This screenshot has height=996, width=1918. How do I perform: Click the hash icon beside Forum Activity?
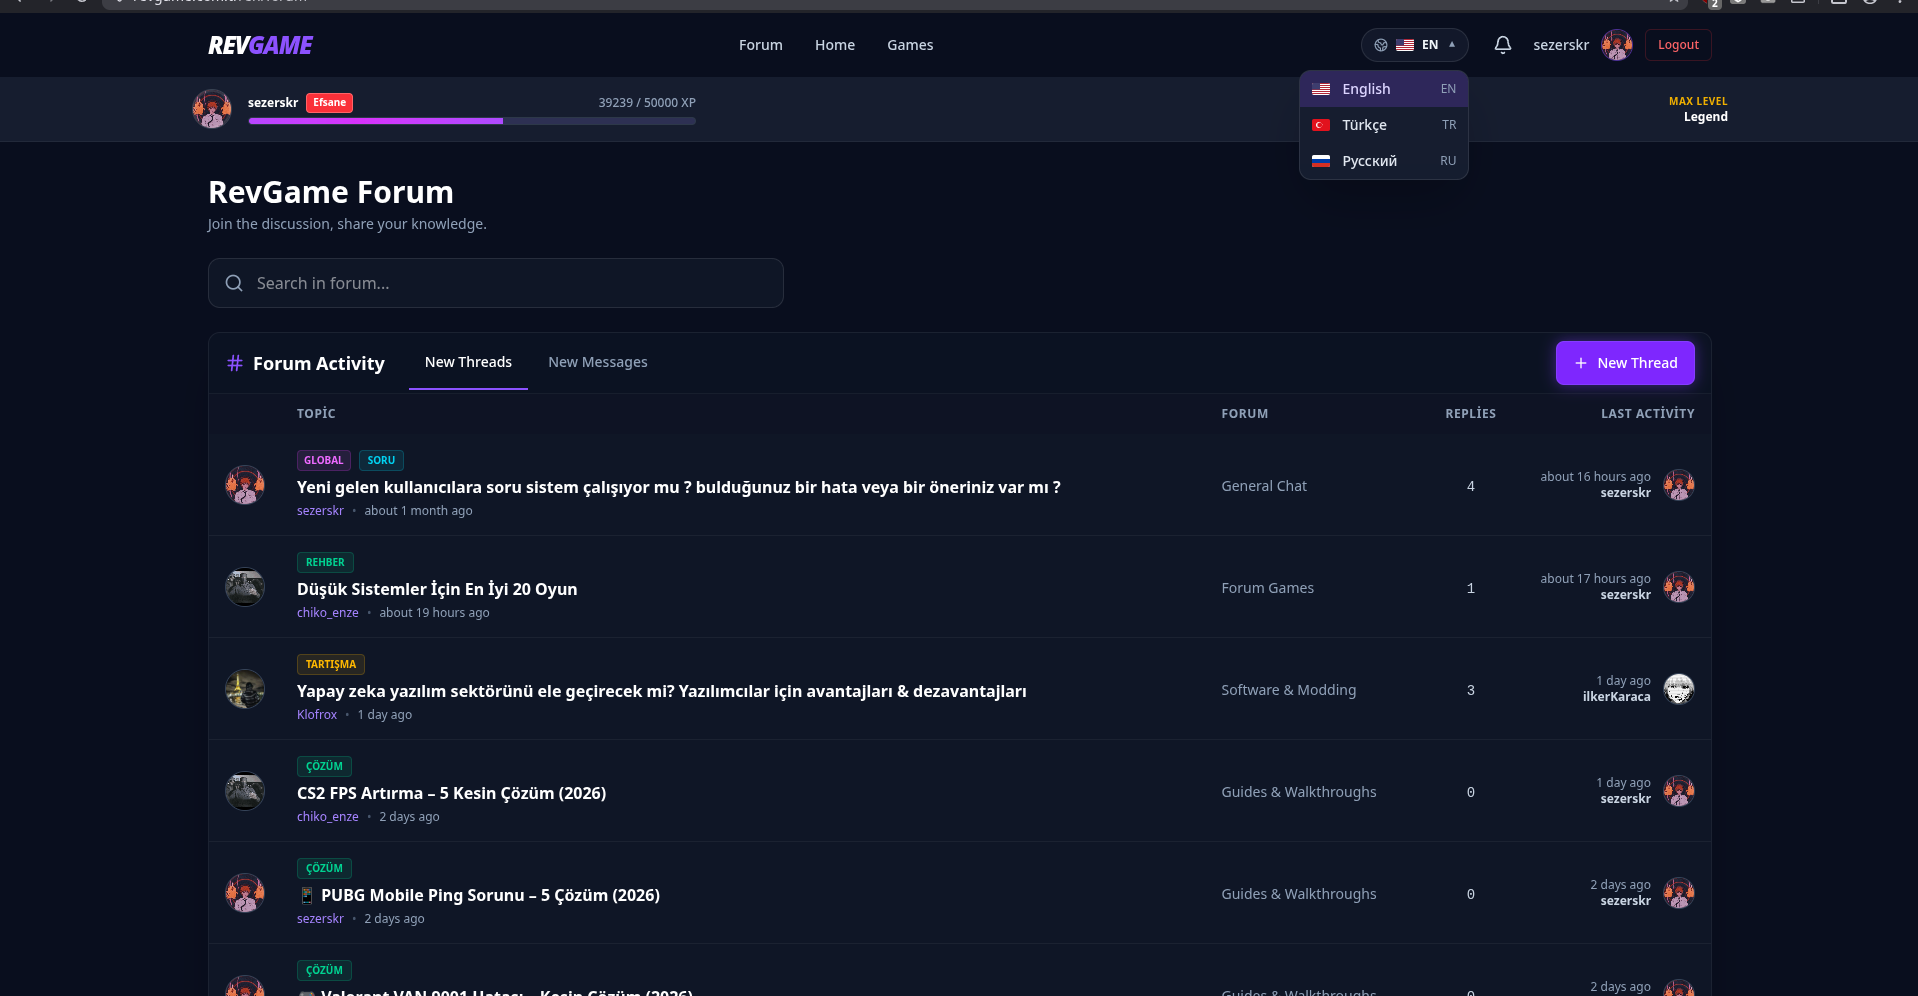(235, 363)
